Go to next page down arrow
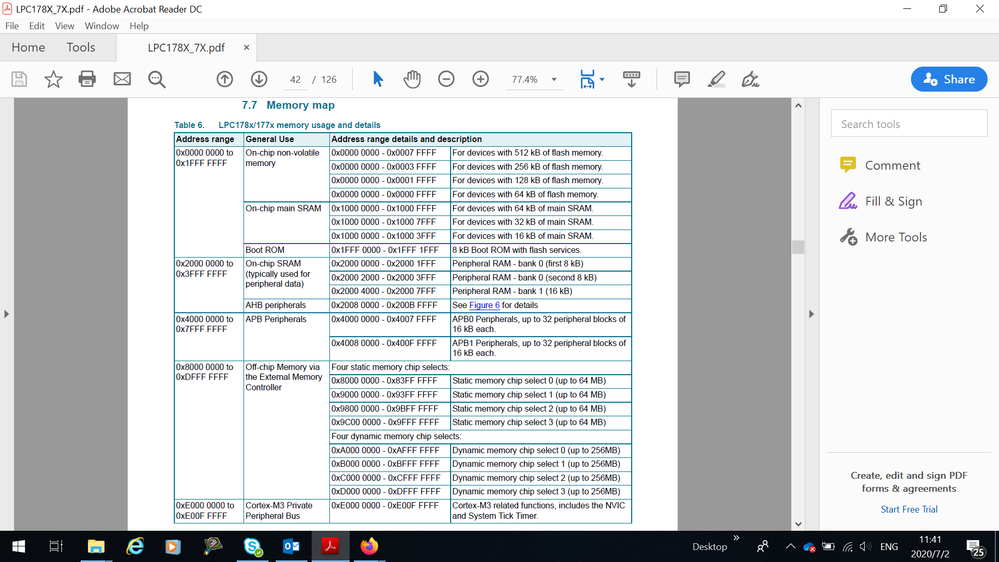Screen dimensions: 999x562 259,79
